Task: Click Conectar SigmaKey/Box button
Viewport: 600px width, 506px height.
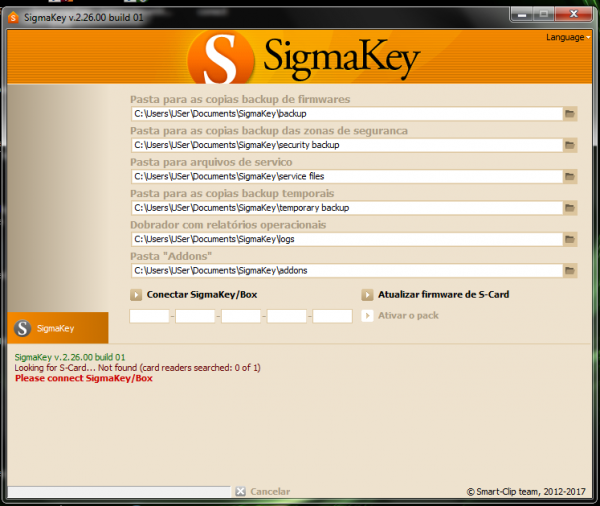Action: coord(194,295)
